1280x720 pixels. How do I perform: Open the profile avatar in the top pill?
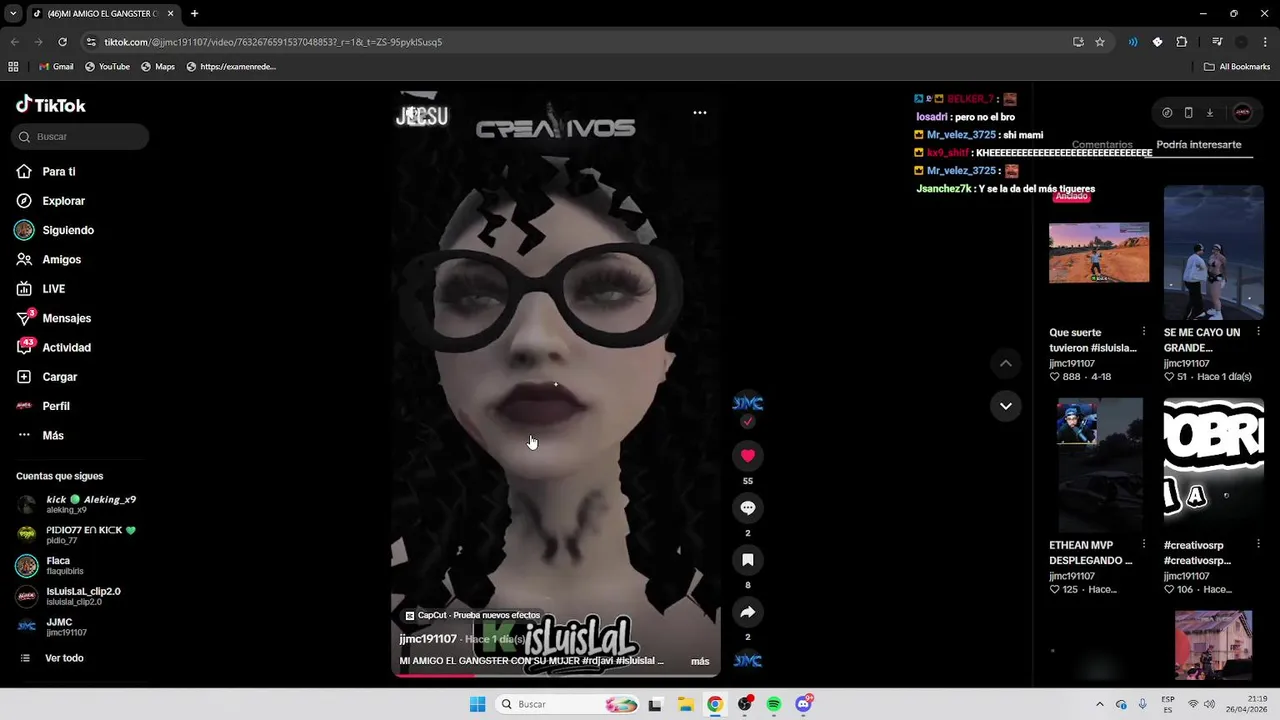(1242, 113)
